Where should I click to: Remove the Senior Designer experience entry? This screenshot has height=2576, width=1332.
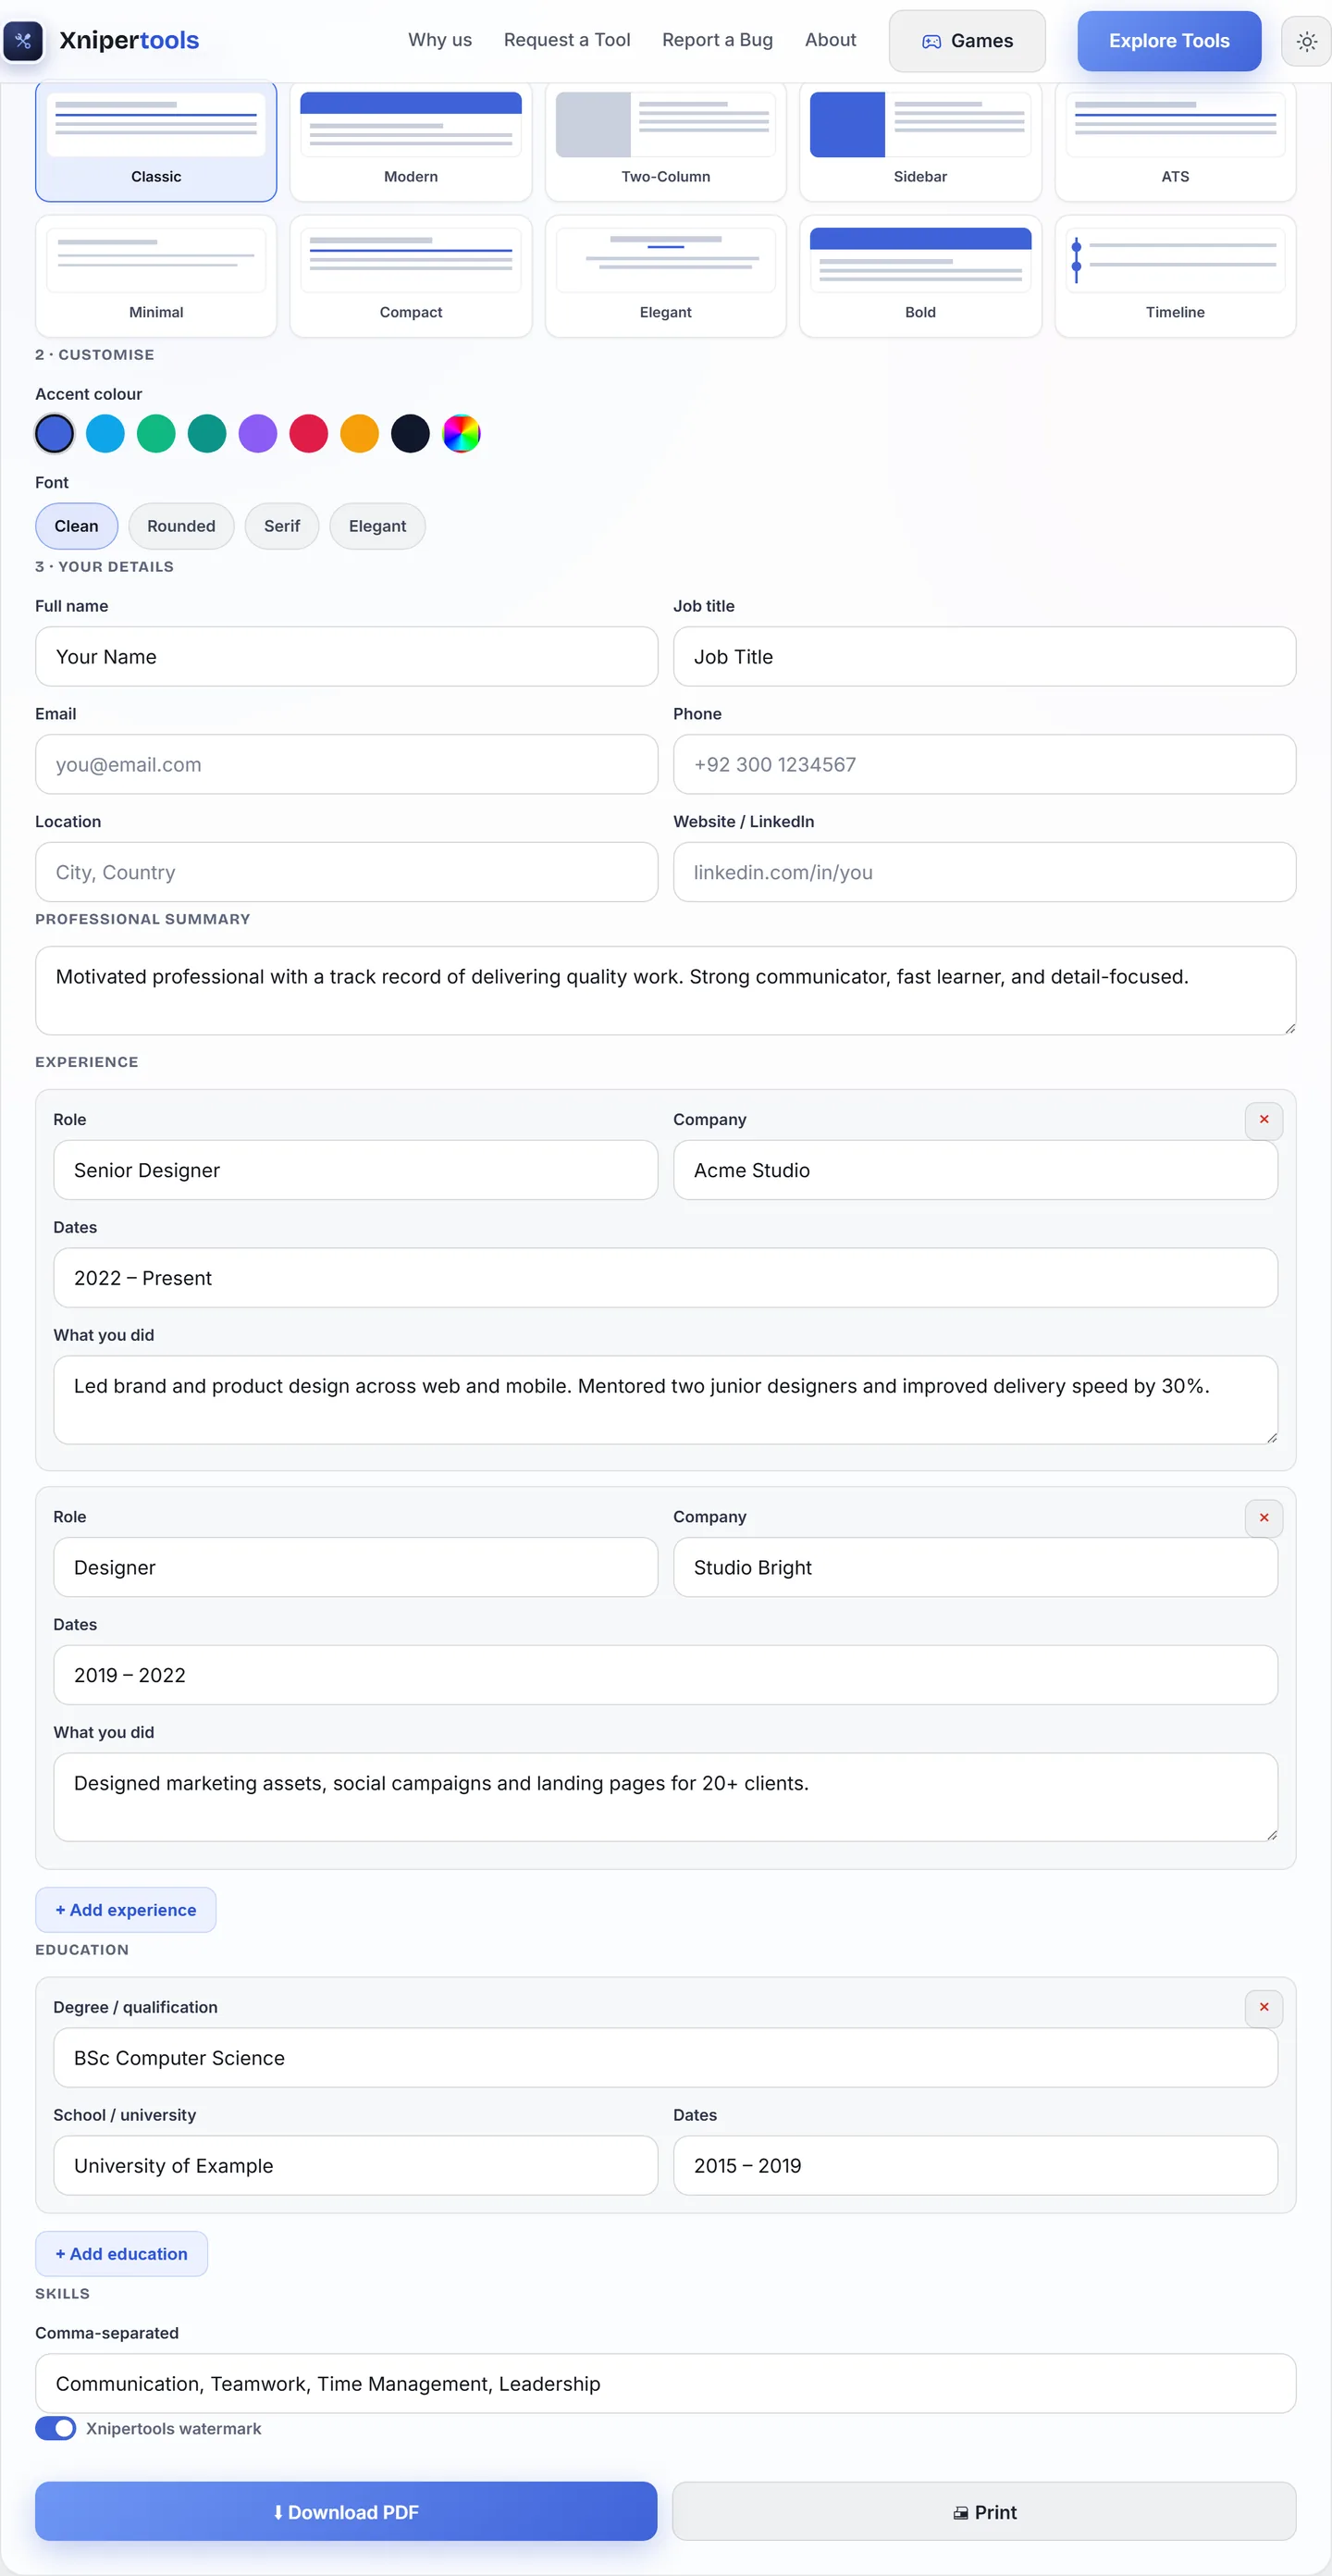(x=1264, y=1120)
